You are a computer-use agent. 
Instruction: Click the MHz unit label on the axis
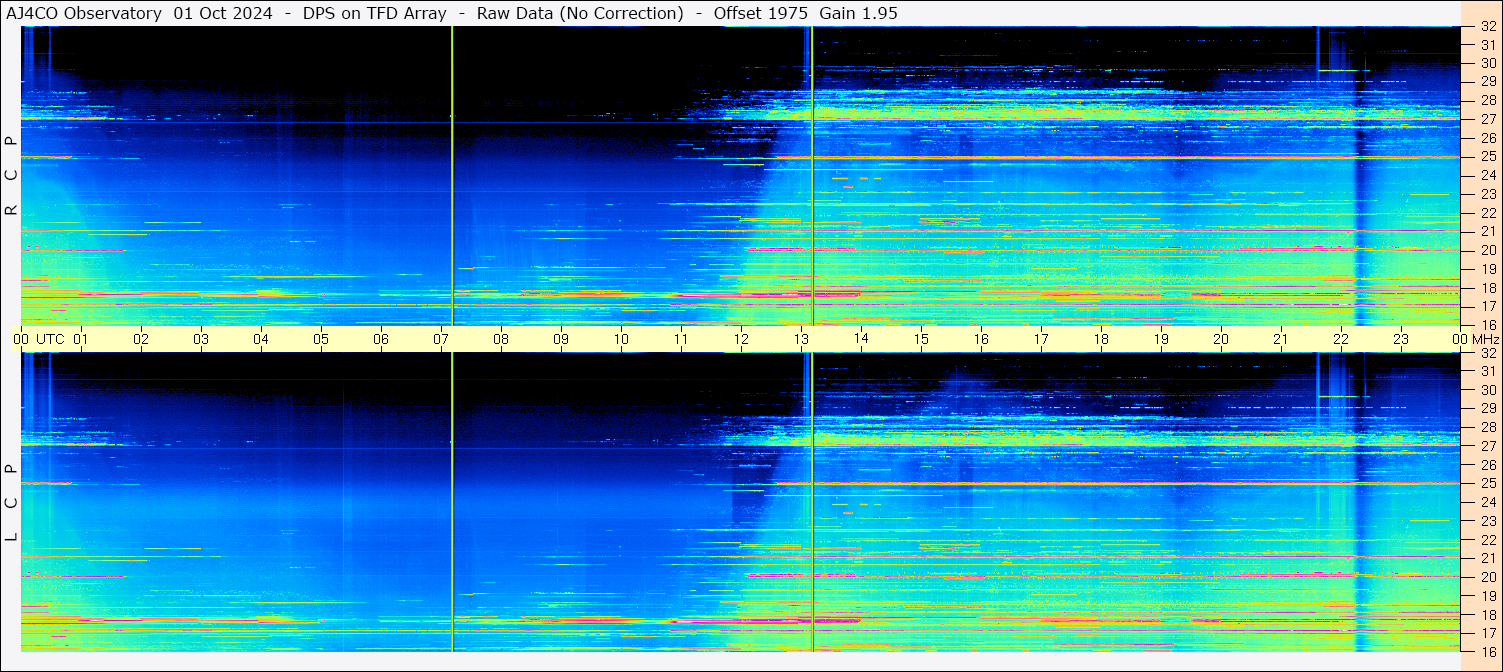[x=1485, y=339]
